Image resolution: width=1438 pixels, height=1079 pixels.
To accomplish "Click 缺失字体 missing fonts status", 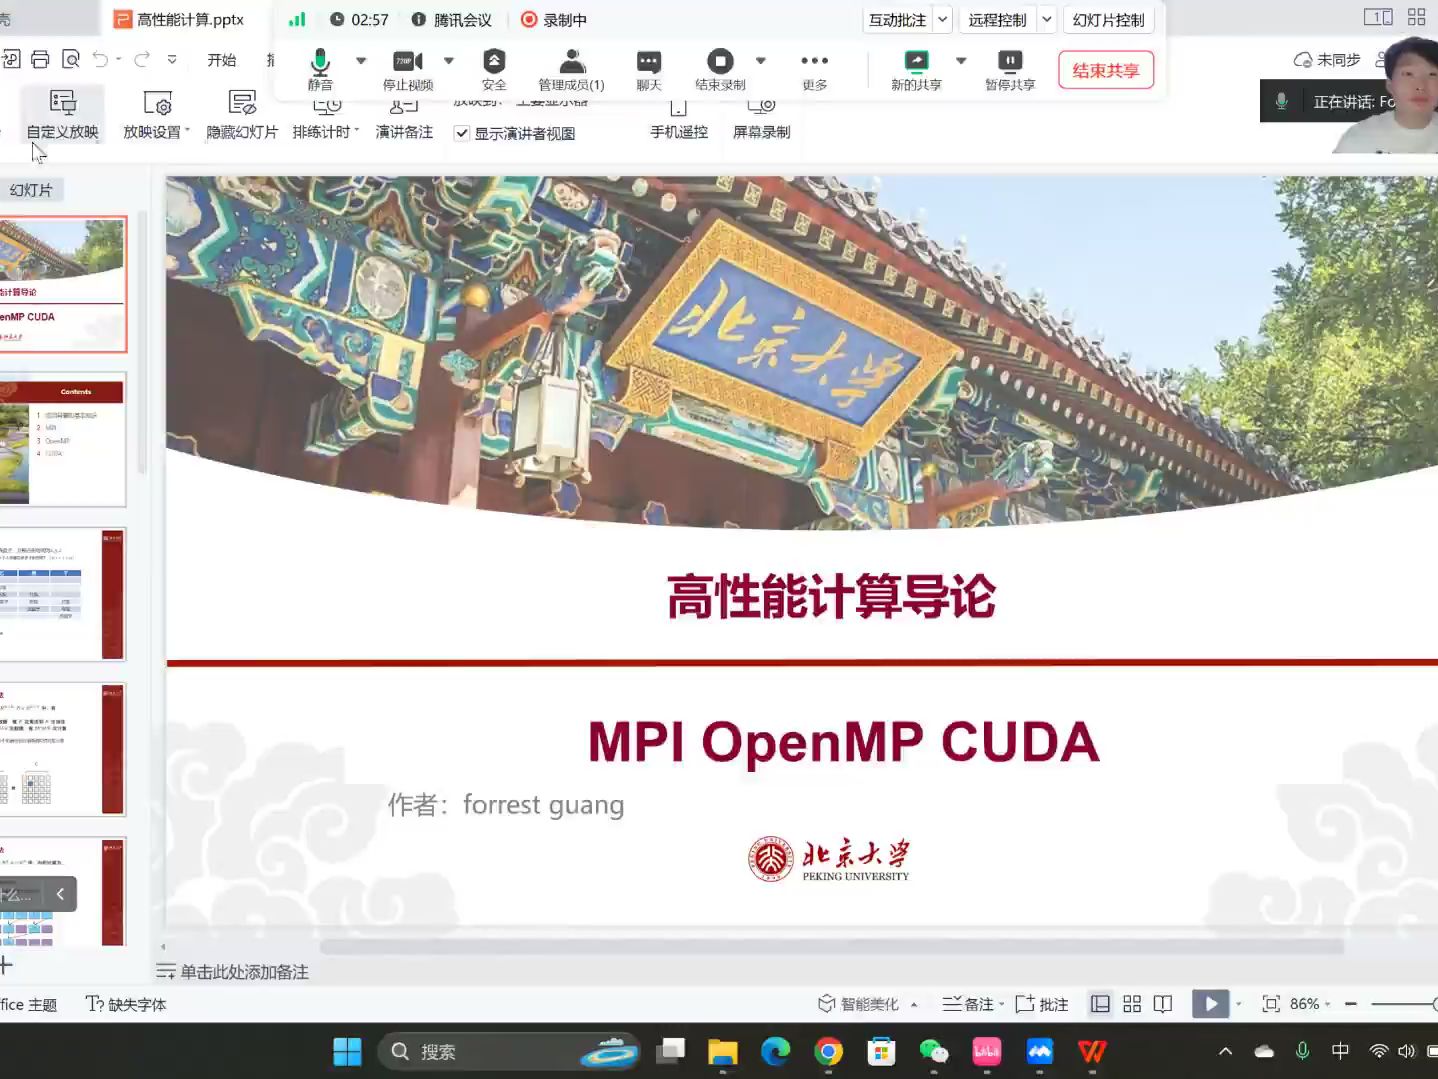I will [126, 1004].
